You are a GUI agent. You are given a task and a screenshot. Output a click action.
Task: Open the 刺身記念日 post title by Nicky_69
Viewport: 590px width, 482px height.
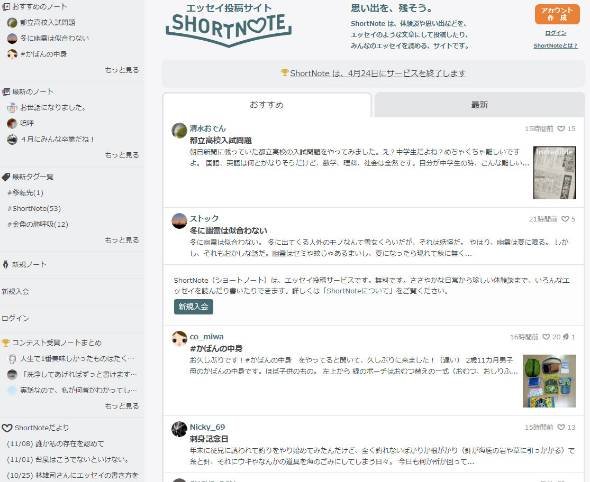click(209, 439)
